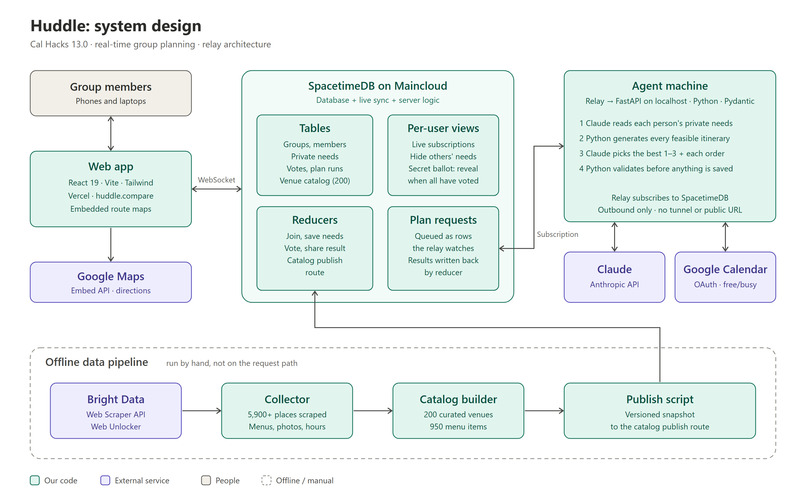Click 'Groups, members' in Tables box

(315, 145)
